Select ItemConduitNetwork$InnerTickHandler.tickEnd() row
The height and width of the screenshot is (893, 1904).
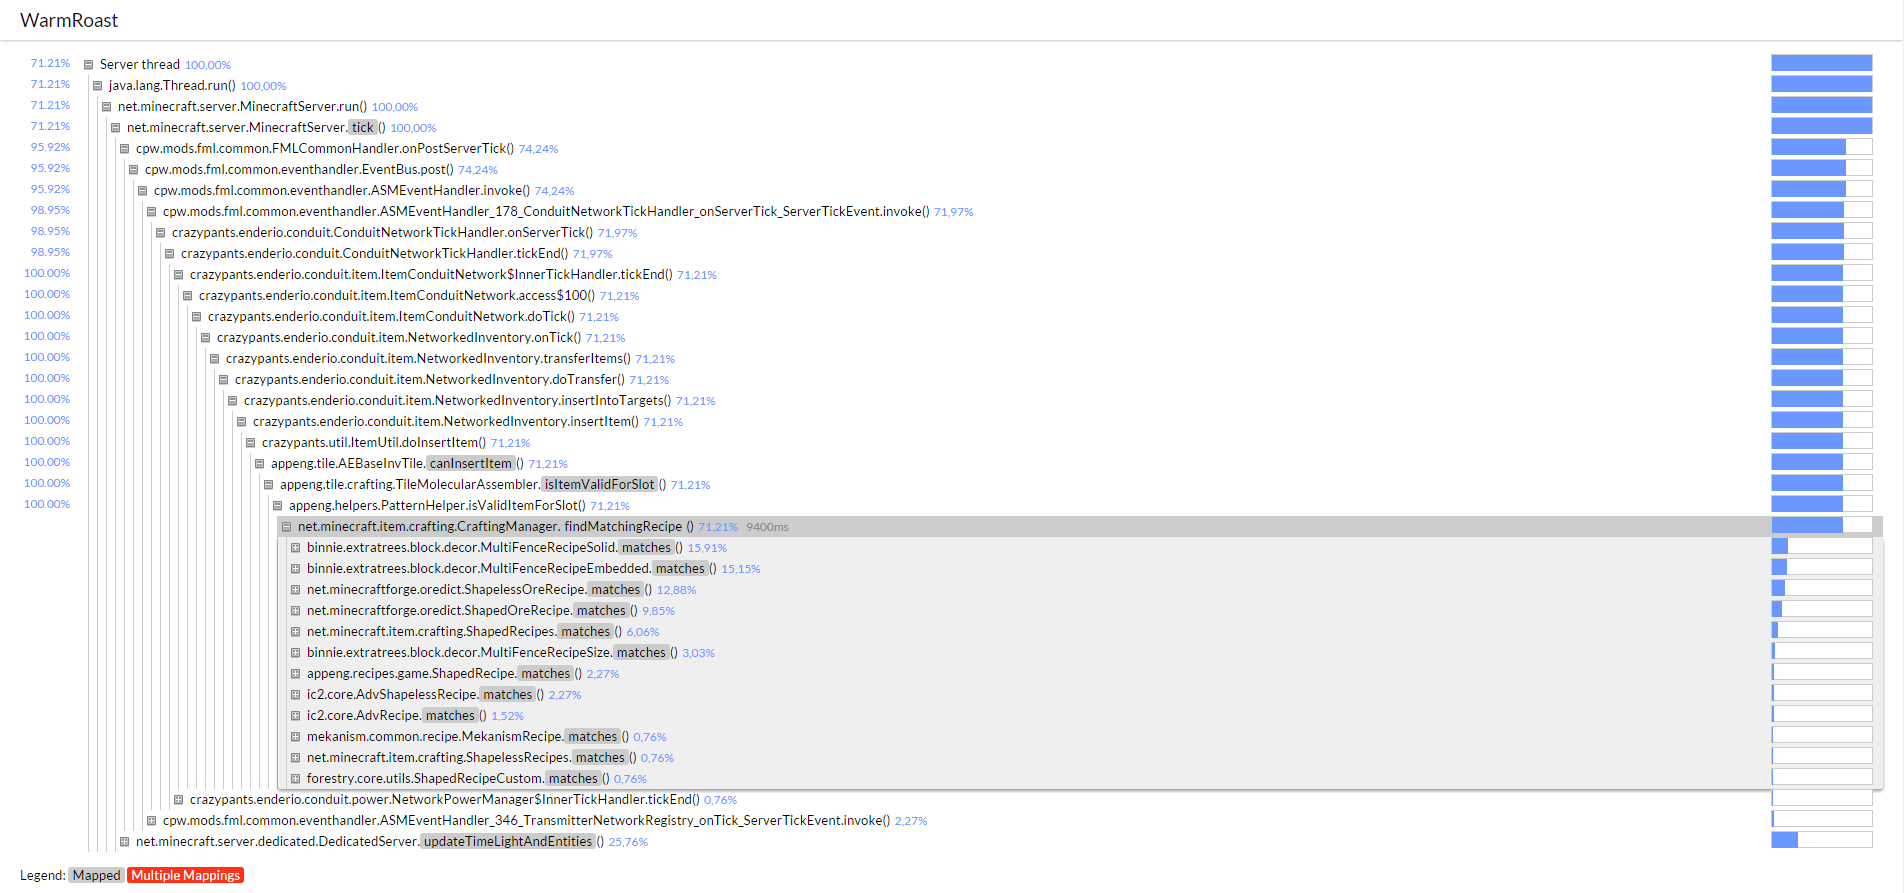pos(431,275)
